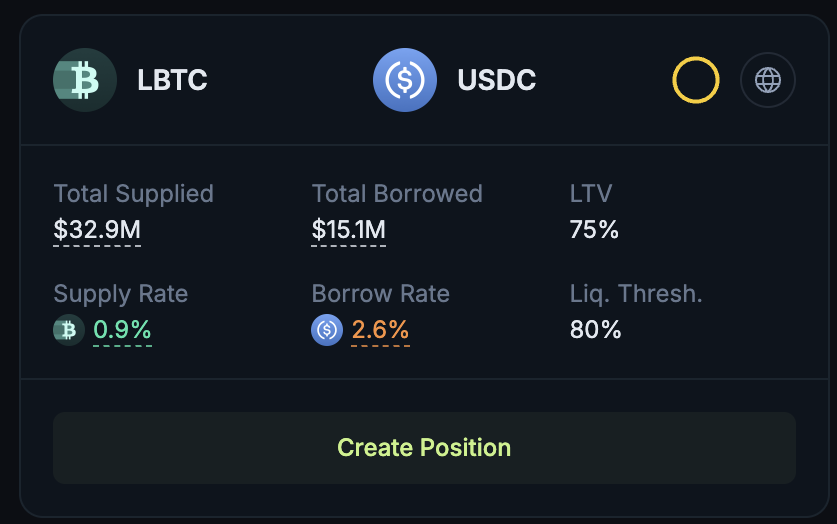This screenshot has width=837, height=524.
Task: Click the USDC token icon in header
Action: (405, 80)
